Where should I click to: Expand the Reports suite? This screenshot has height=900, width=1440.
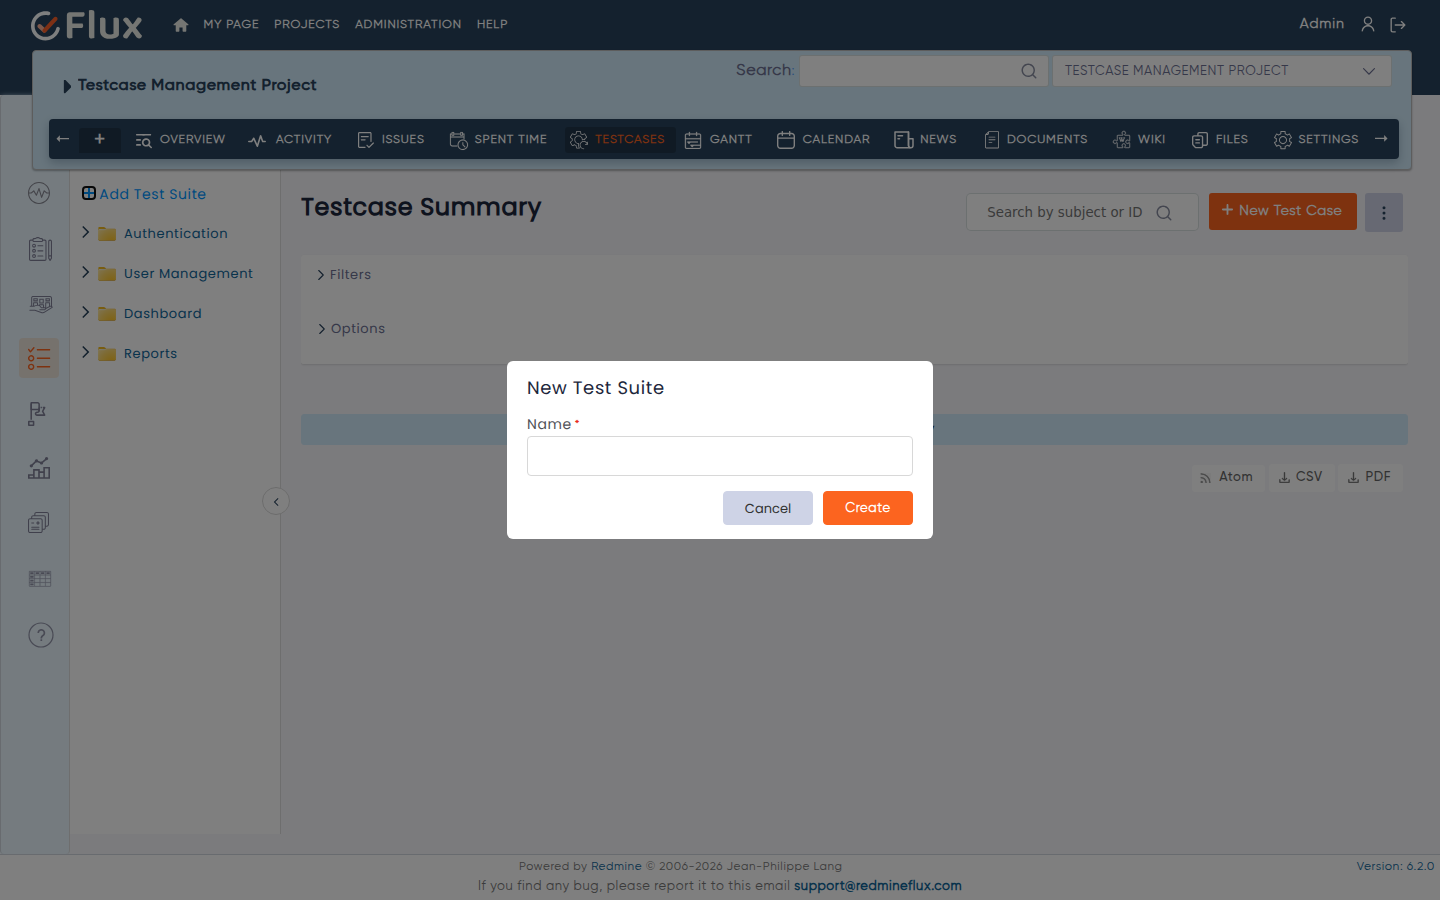click(86, 352)
